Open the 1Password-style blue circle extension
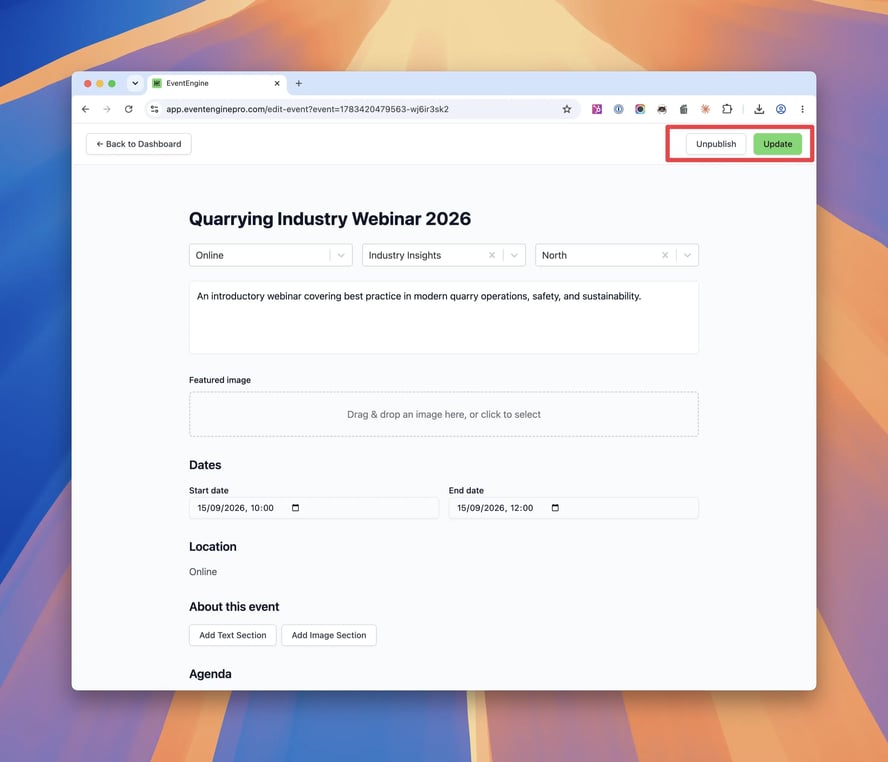 (x=618, y=109)
